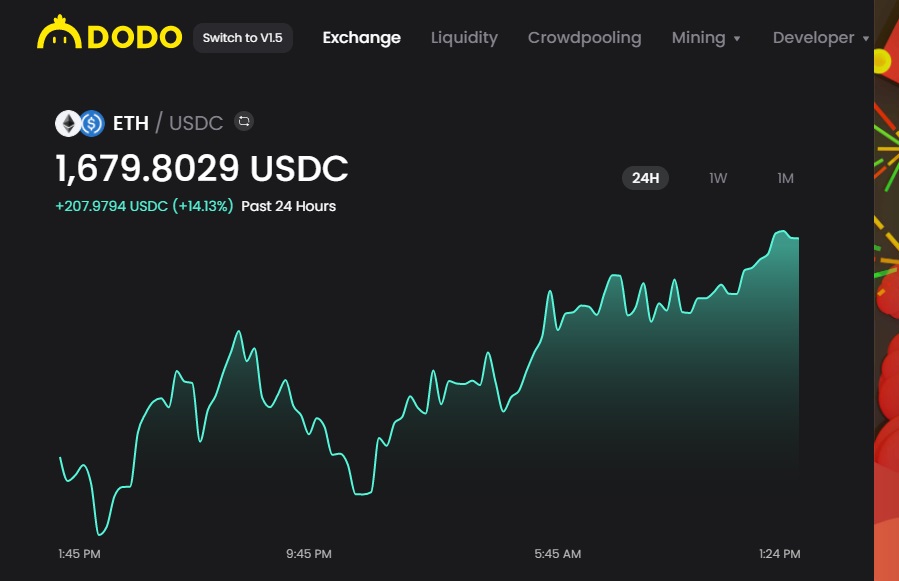Click the price chart's latest peak

[x=781, y=232]
